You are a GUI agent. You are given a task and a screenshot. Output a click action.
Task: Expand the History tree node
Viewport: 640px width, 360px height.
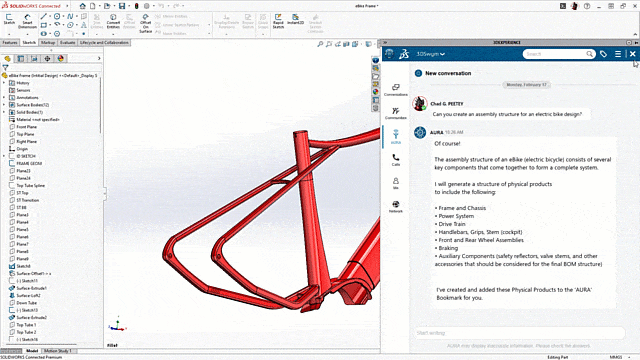pos(4,83)
